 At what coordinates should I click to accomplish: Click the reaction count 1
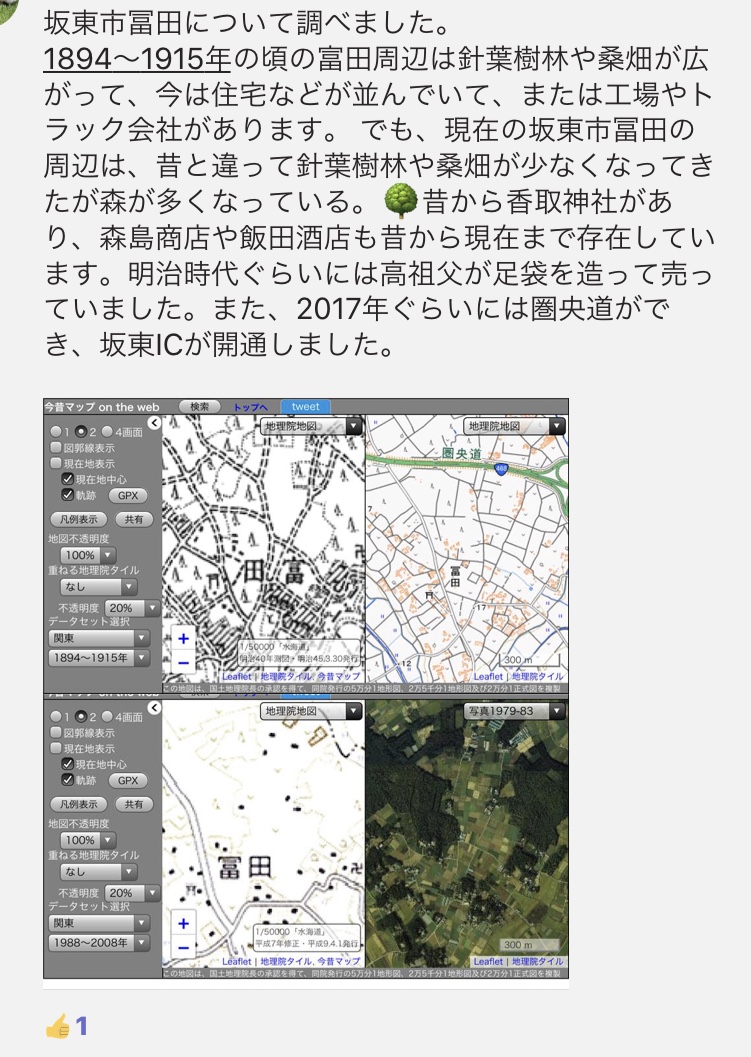pos(82,1026)
